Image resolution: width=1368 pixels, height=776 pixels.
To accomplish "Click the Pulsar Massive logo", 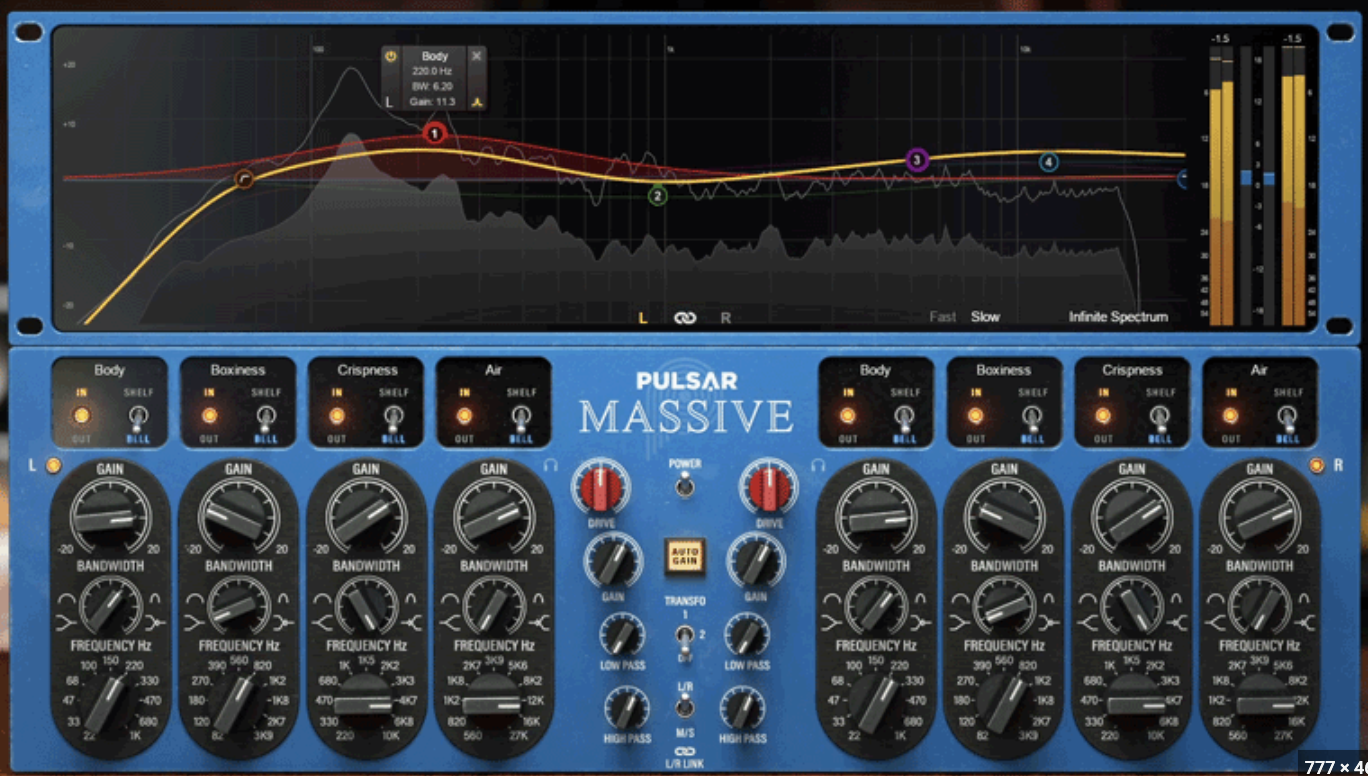I will click(686, 403).
